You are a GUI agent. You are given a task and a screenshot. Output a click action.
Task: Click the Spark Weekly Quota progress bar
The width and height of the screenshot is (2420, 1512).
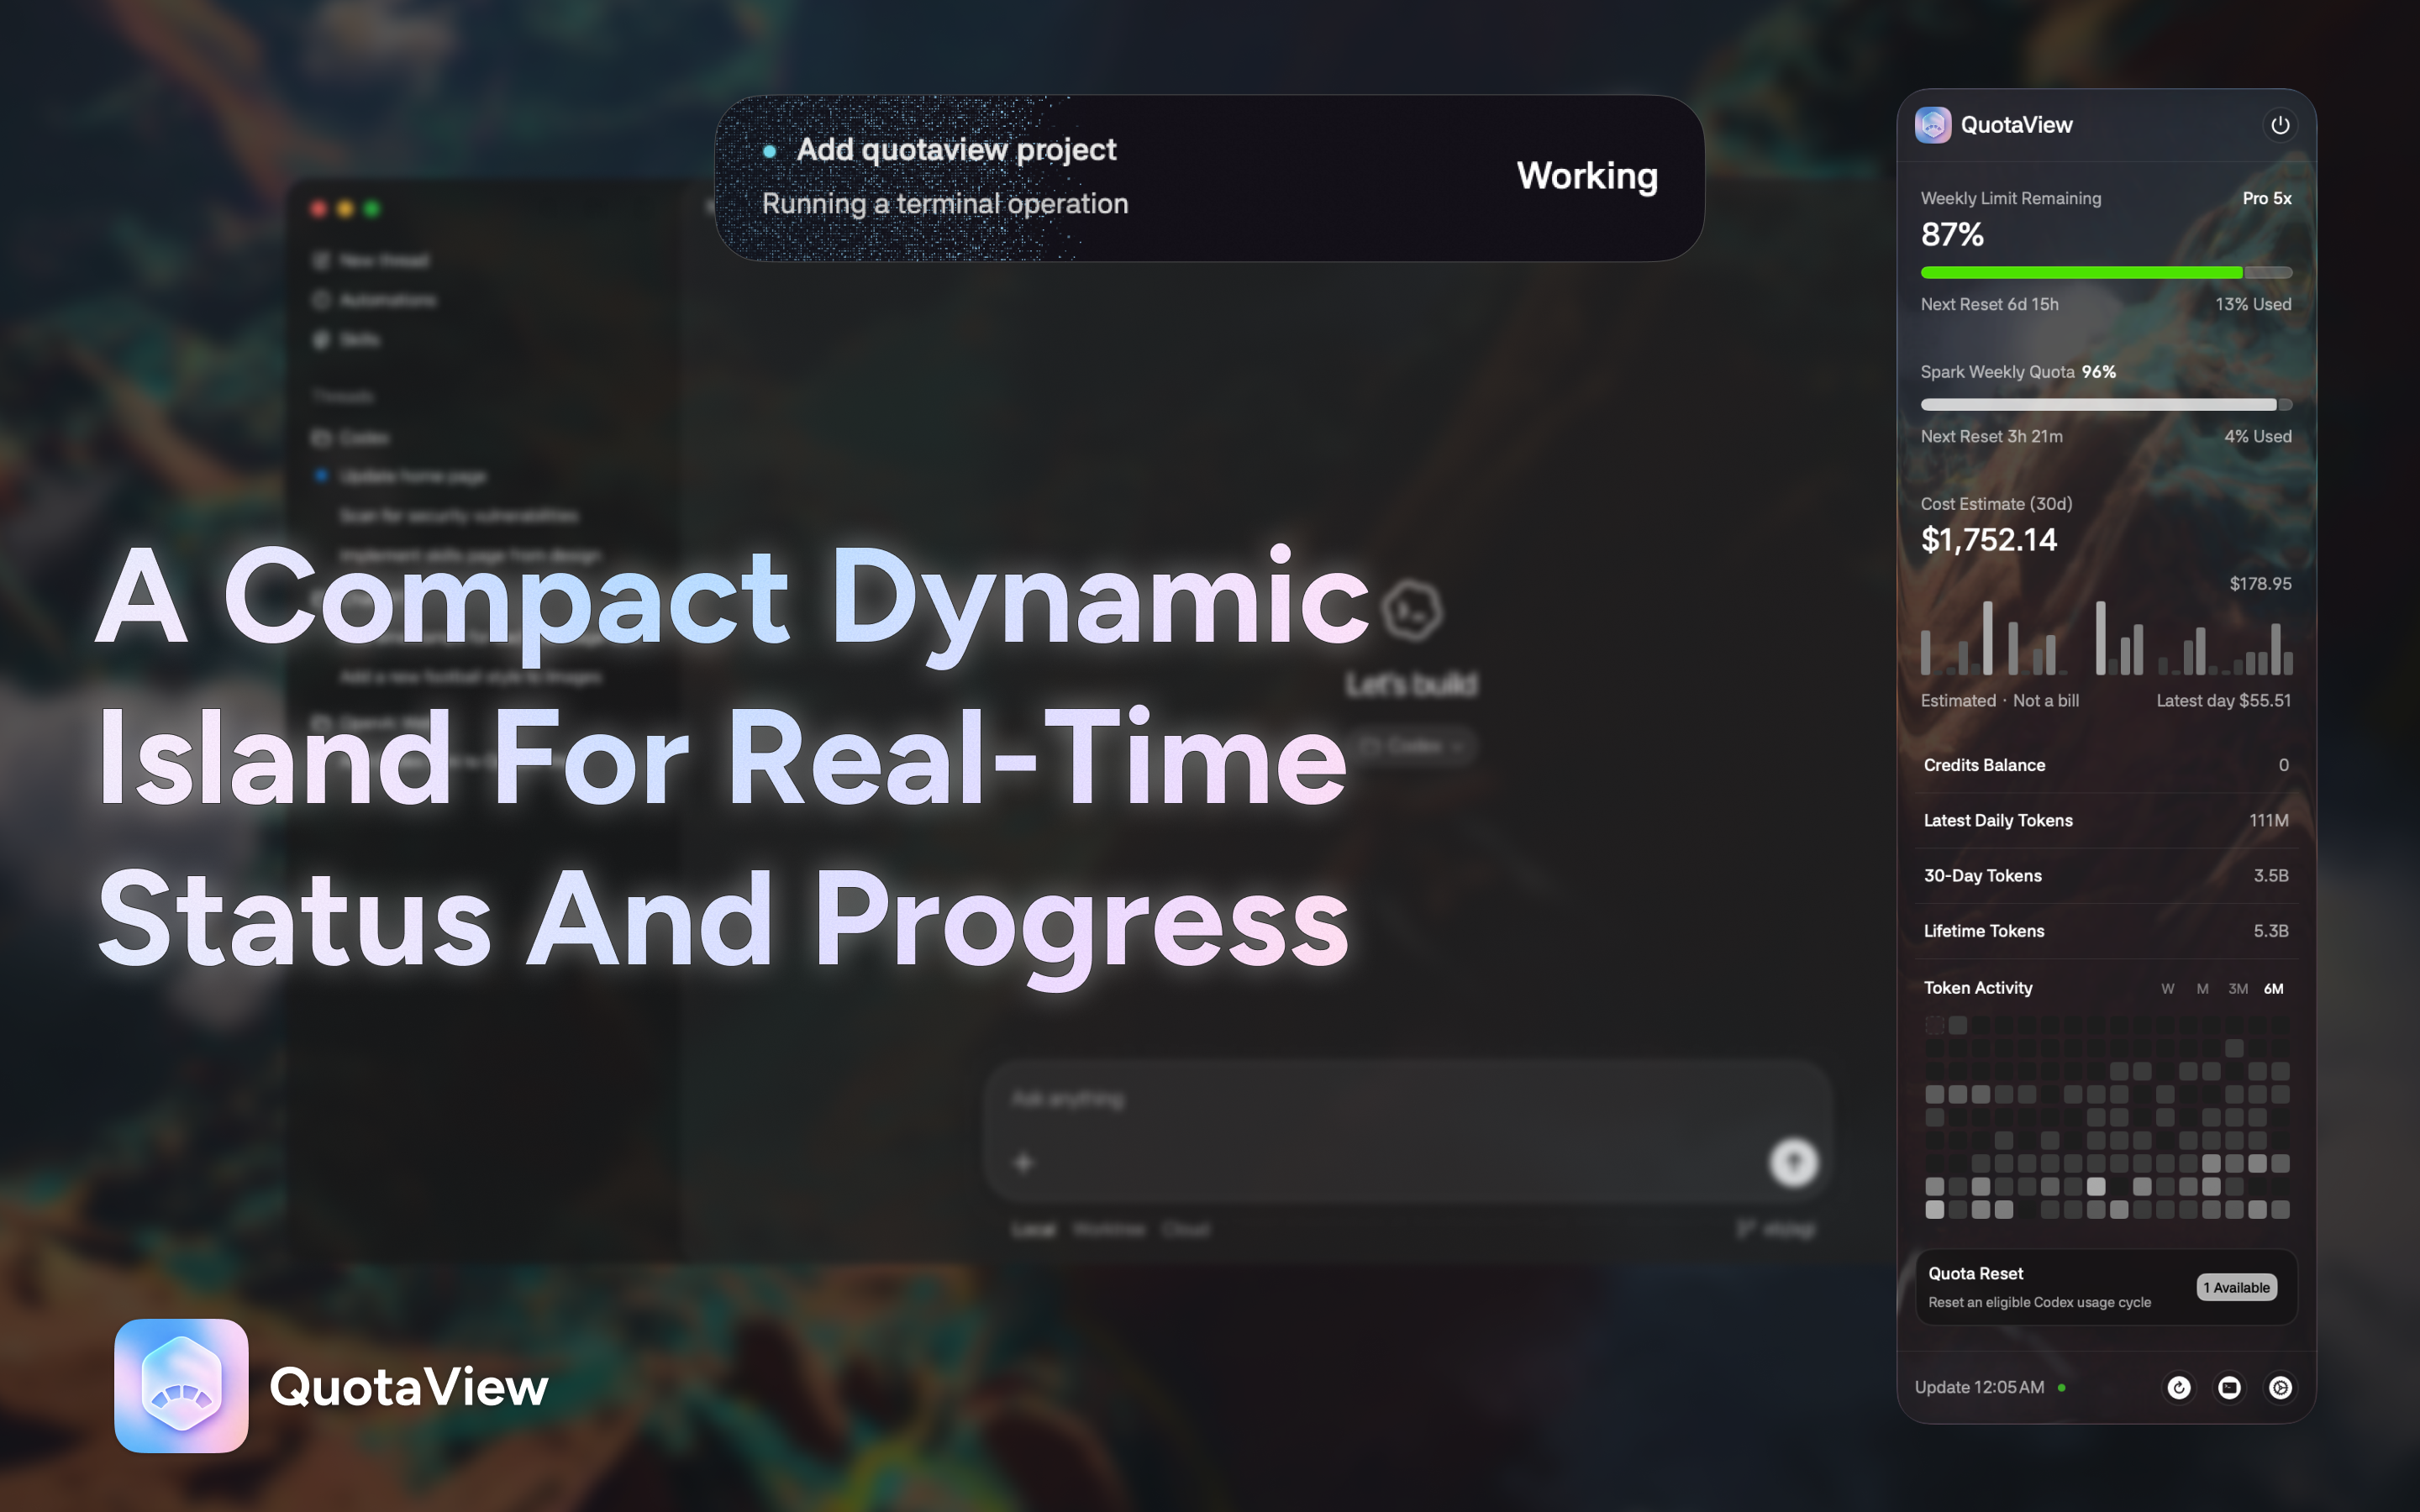(x=2106, y=405)
